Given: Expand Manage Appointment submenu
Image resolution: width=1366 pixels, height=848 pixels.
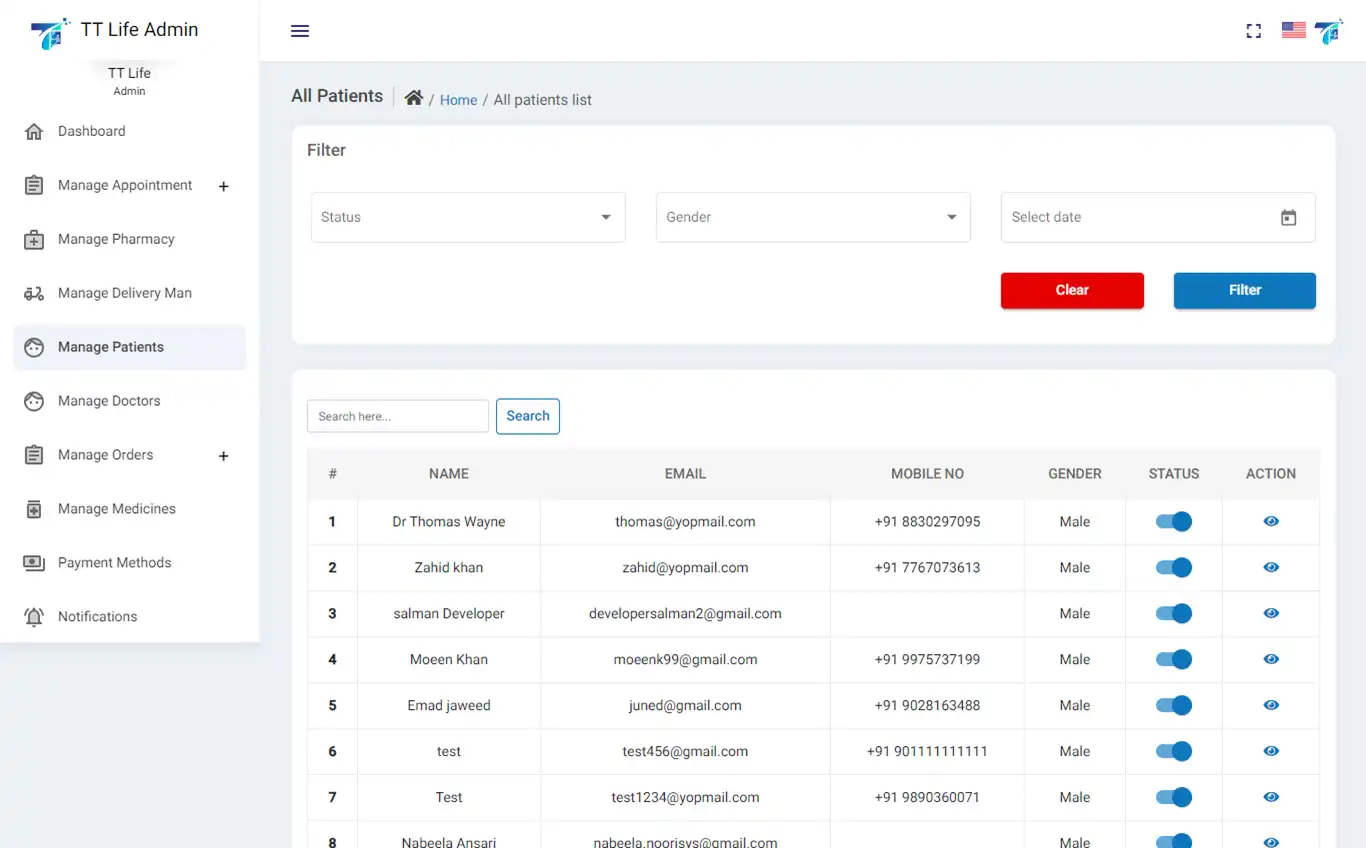Looking at the screenshot, I should pyautogui.click(x=223, y=186).
